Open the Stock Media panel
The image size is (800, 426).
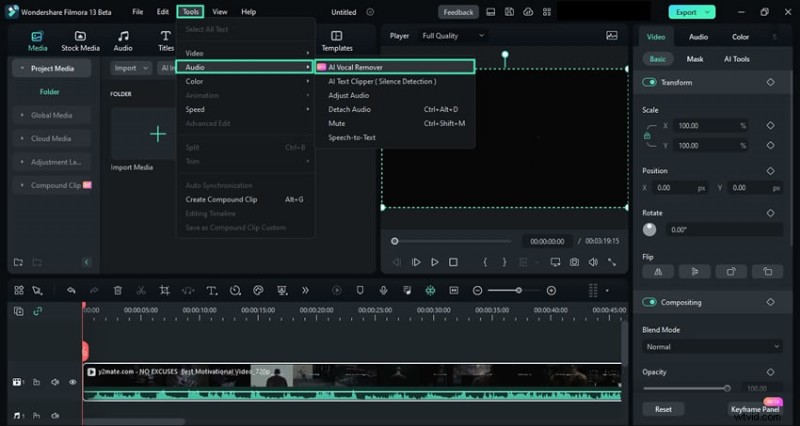coord(80,40)
